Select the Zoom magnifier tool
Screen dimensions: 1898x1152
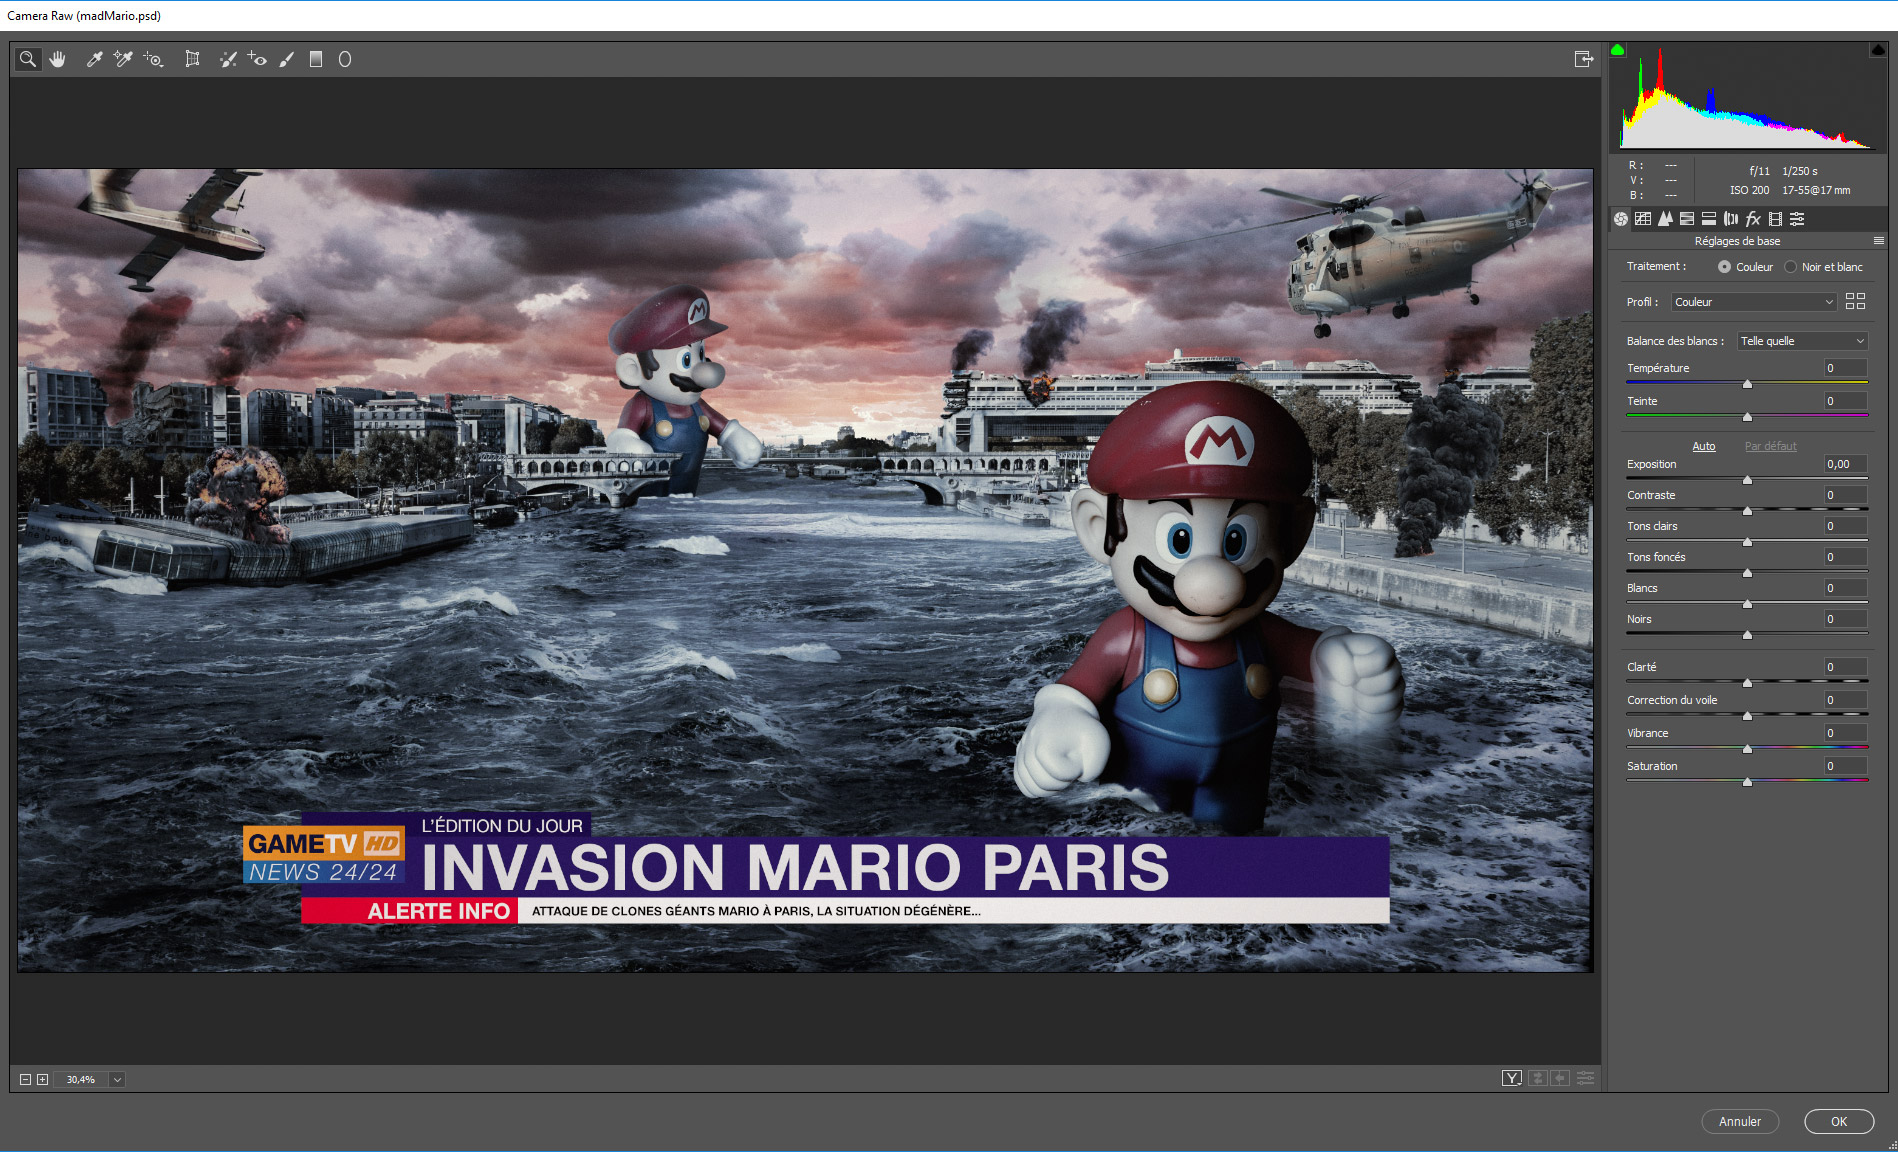click(28, 60)
